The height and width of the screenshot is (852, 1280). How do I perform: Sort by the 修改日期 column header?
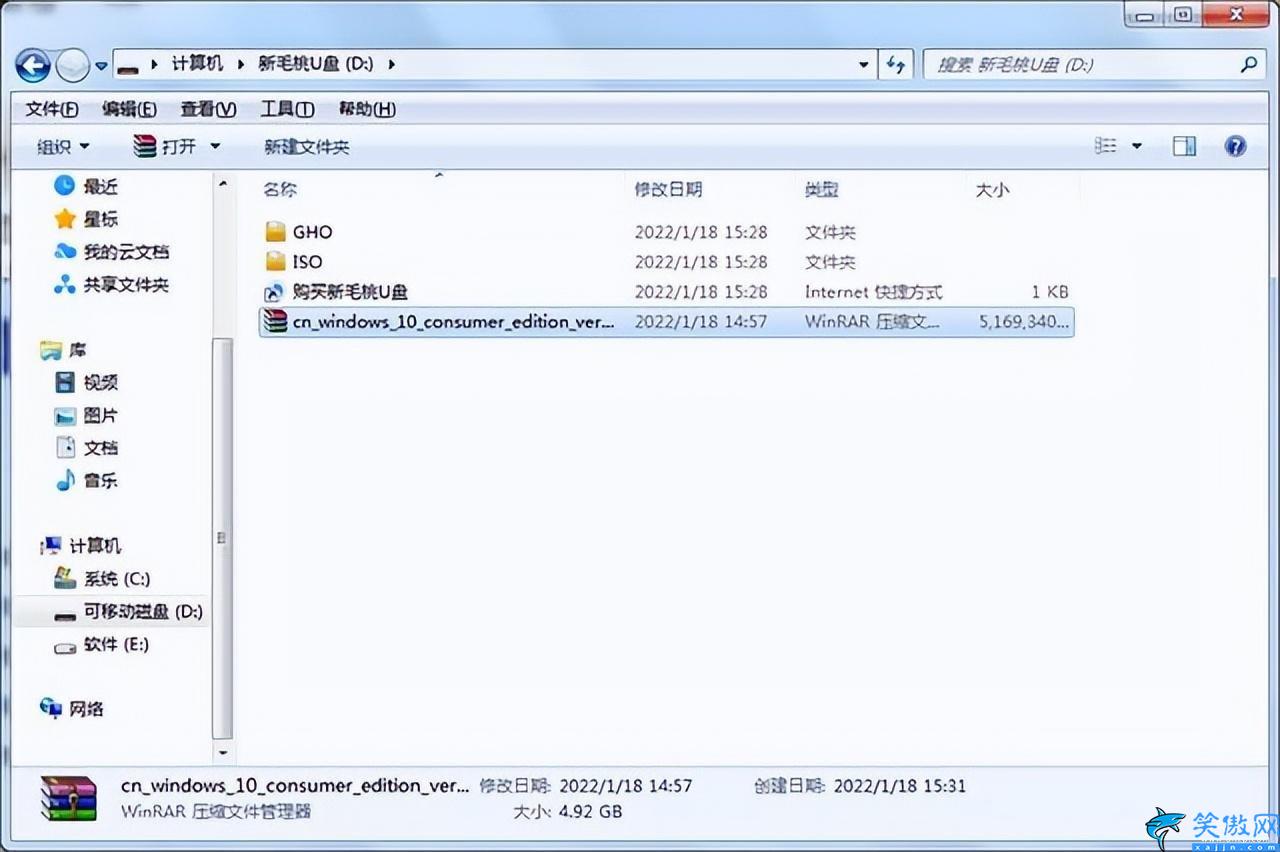coord(668,189)
